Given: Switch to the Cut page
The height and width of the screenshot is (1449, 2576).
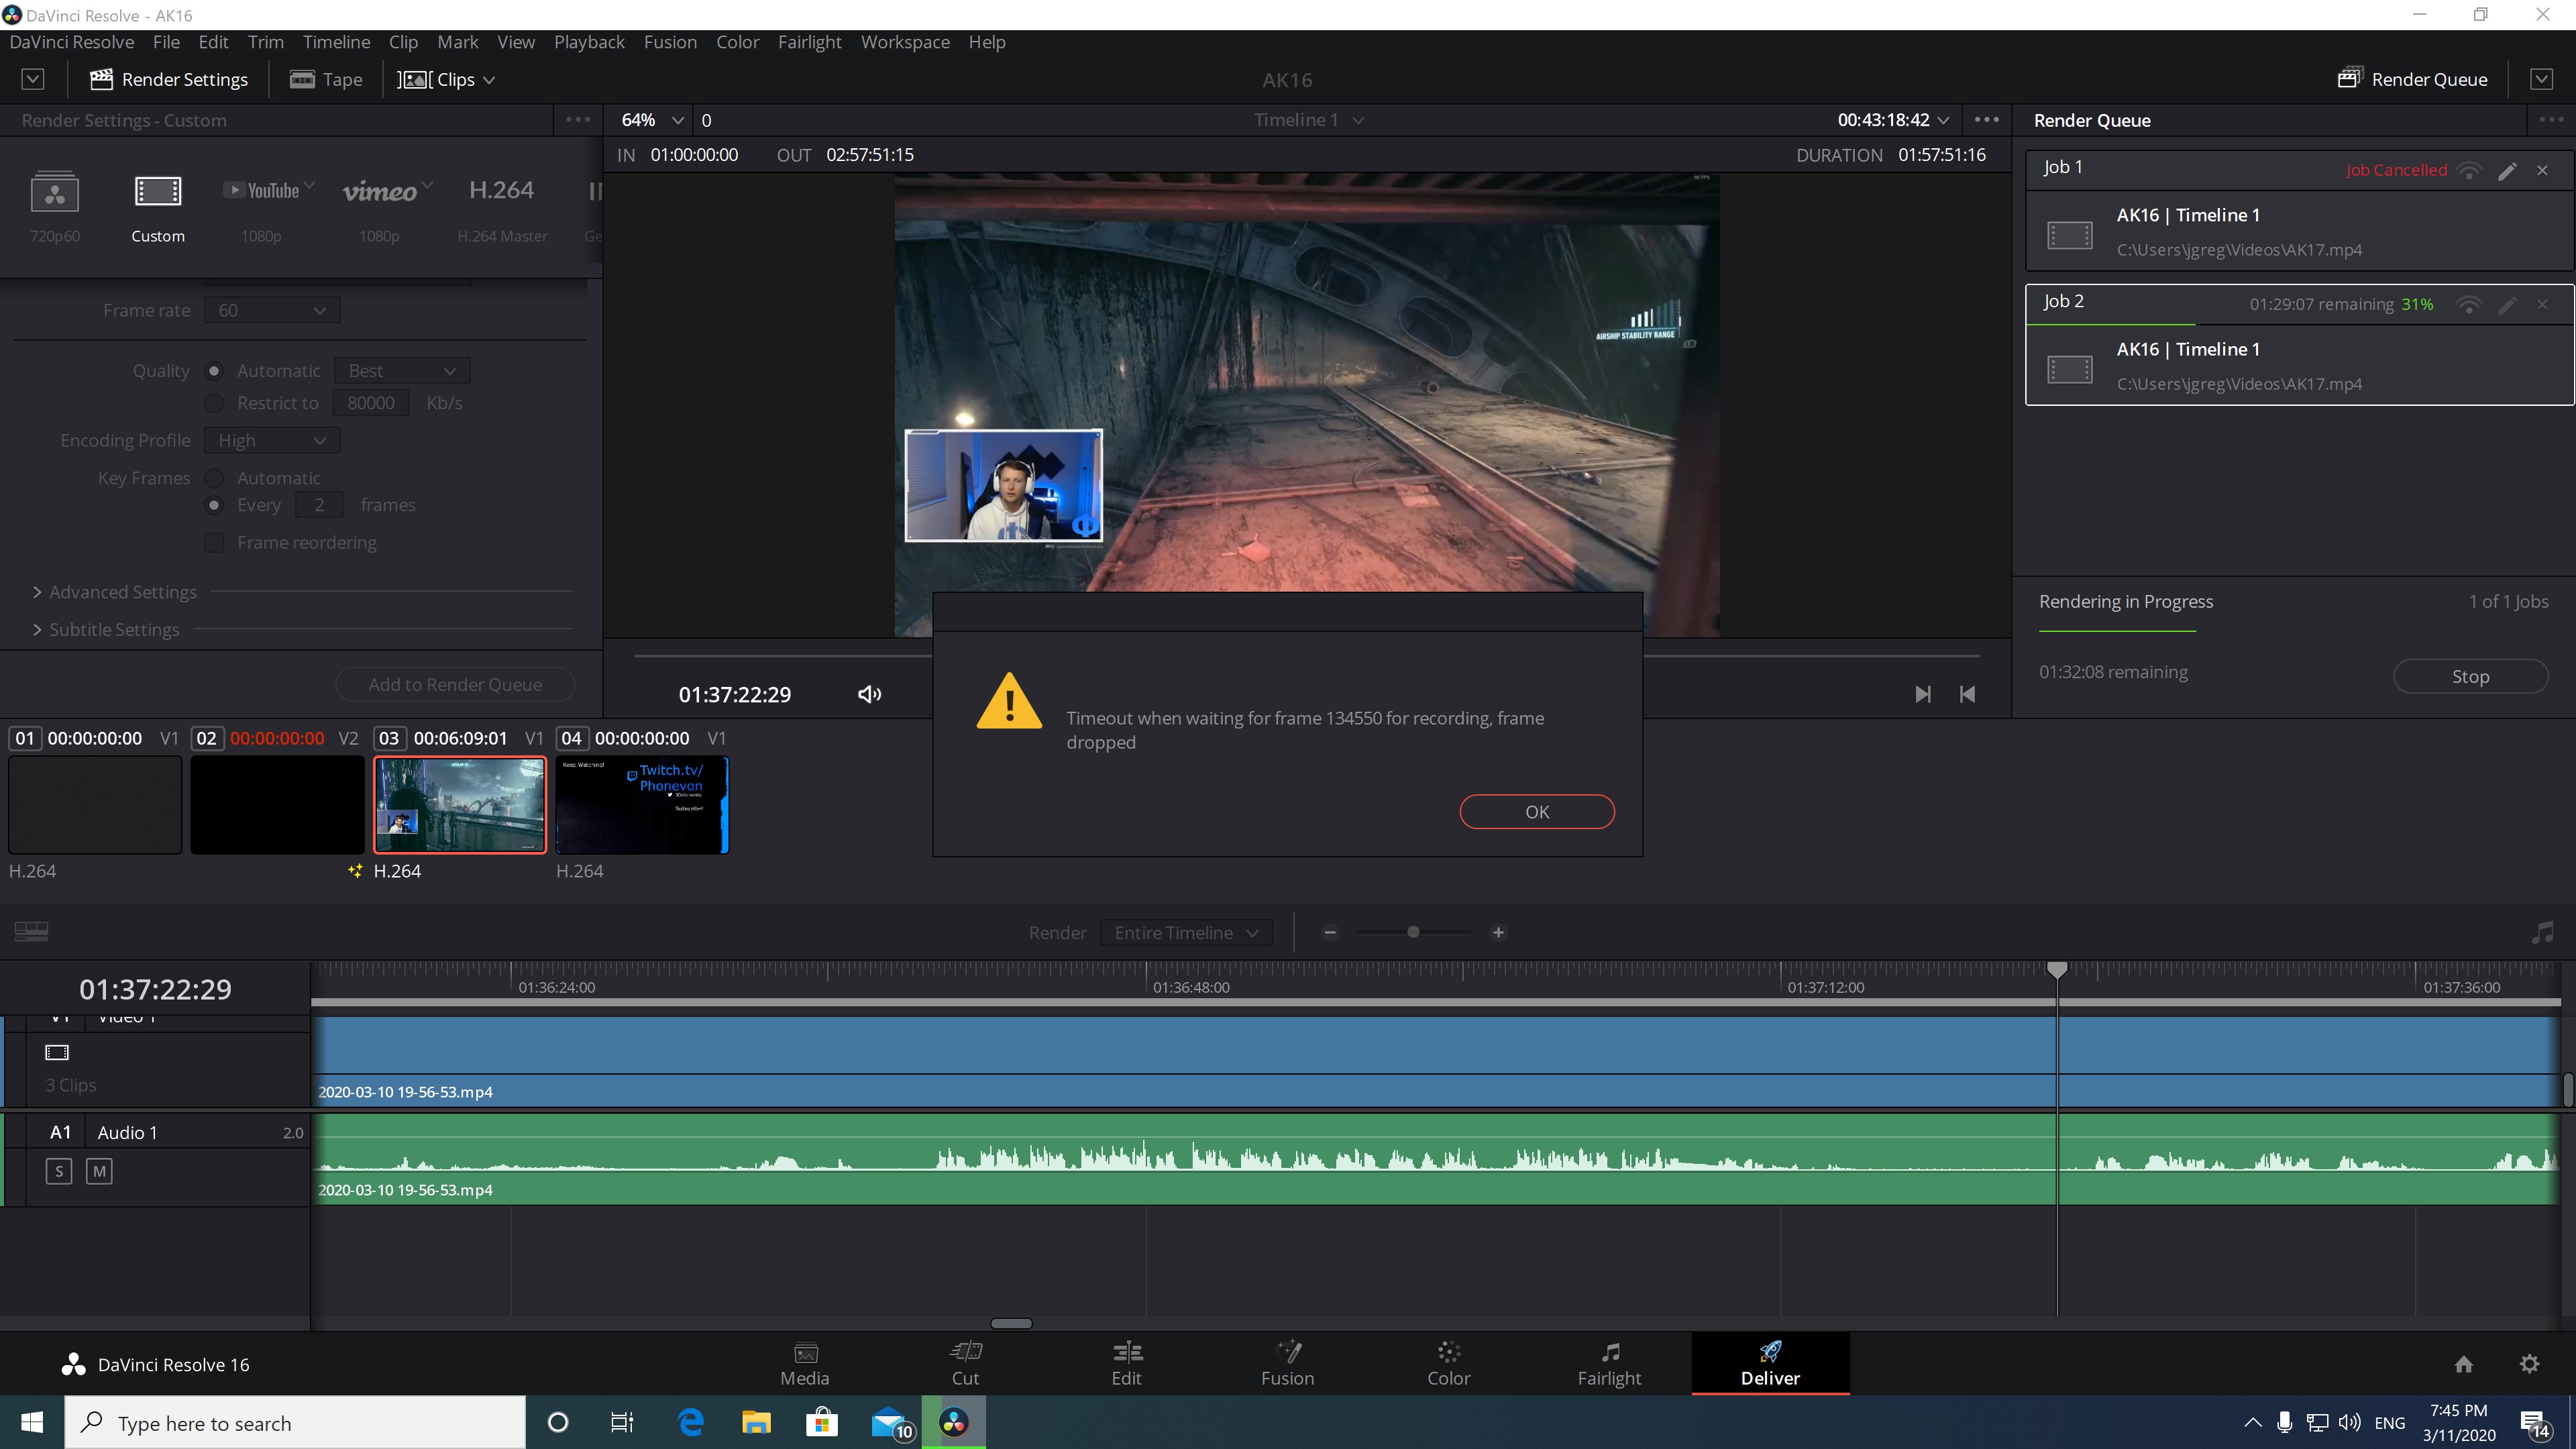Looking at the screenshot, I should pyautogui.click(x=965, y=1364).
